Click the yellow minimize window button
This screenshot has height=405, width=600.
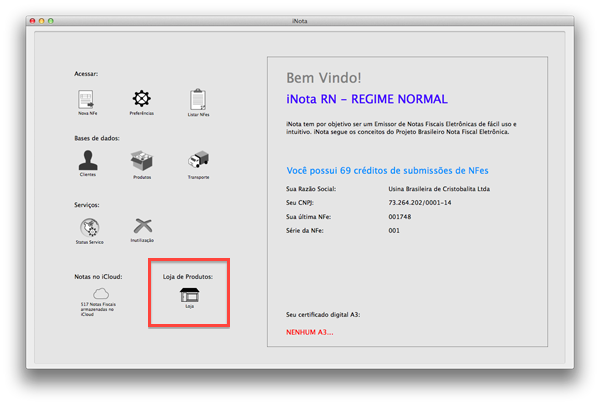[41, 21]
